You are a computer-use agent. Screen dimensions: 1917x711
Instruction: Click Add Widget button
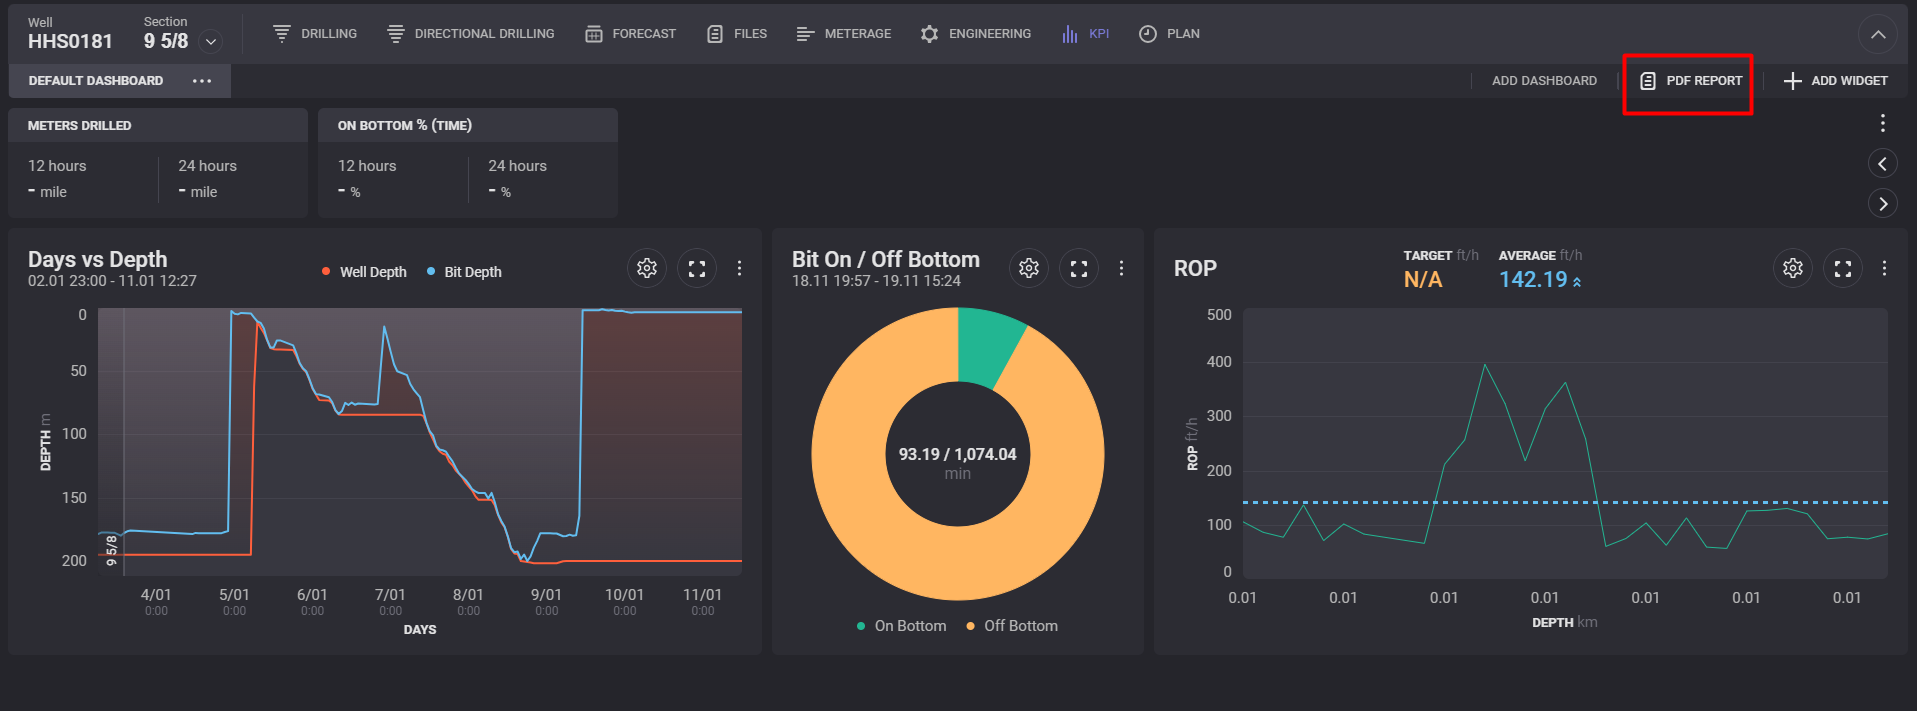point(1836,81)
